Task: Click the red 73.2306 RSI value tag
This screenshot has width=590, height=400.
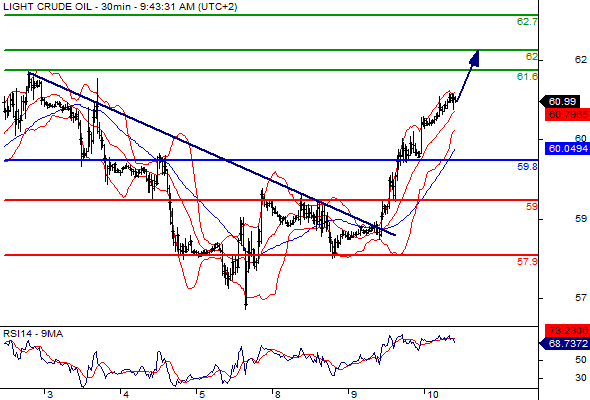Action: point(567,330)
